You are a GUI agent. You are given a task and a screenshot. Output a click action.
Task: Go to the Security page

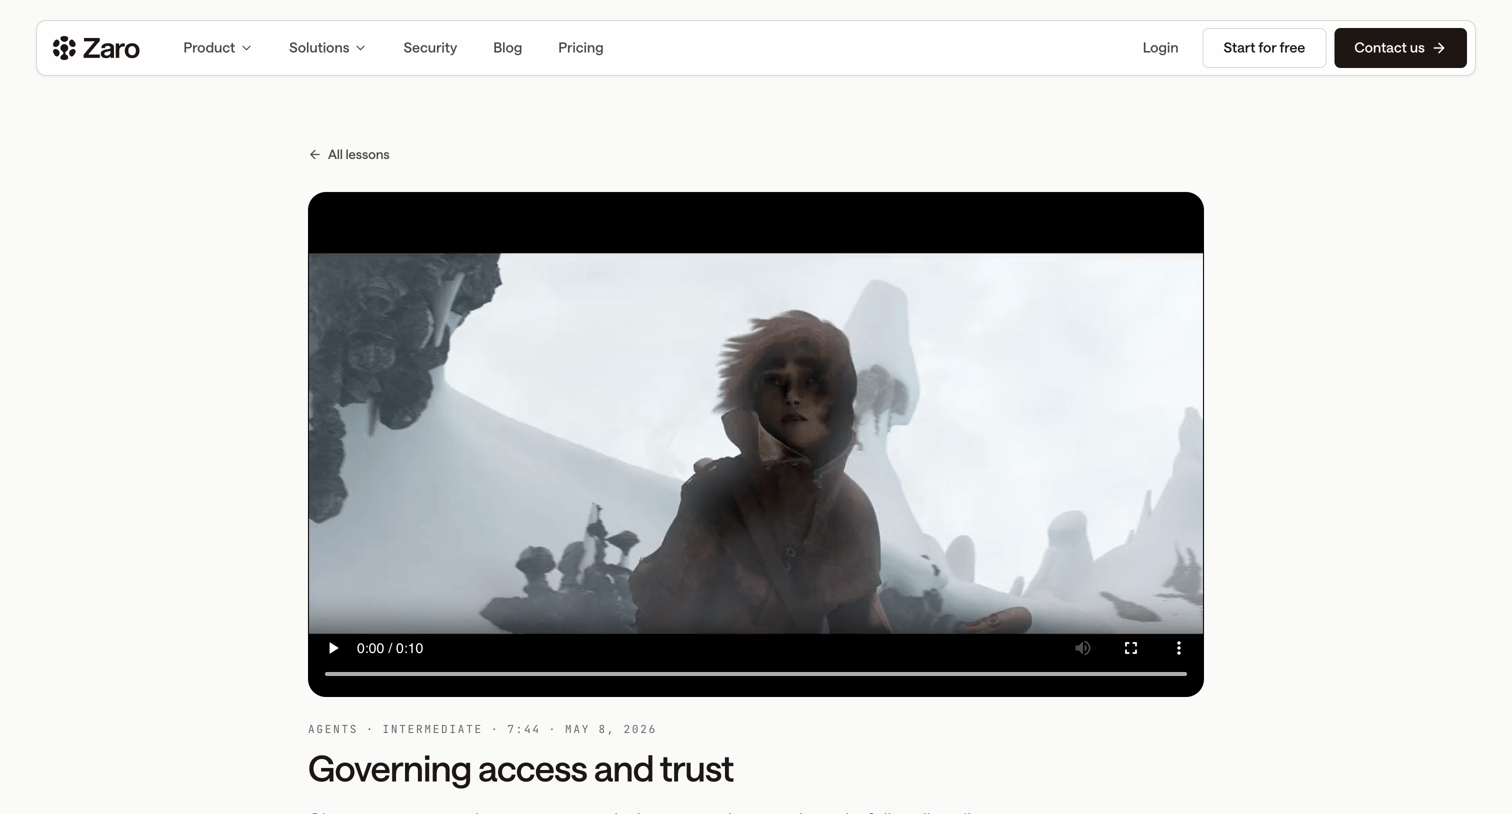coord(430,48)
